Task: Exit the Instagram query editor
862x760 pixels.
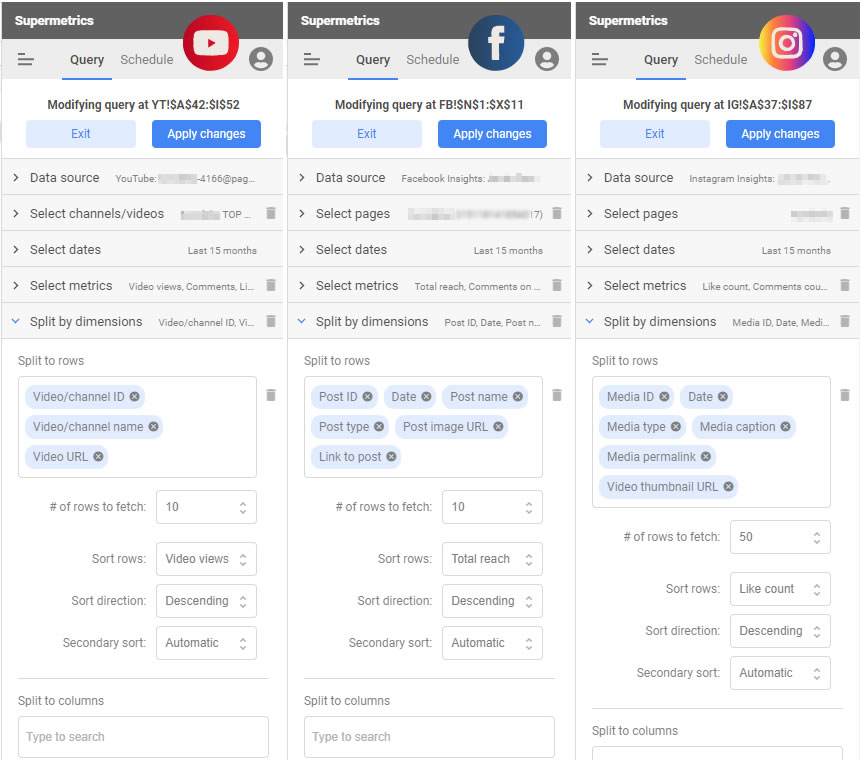Action: point(655,134)
